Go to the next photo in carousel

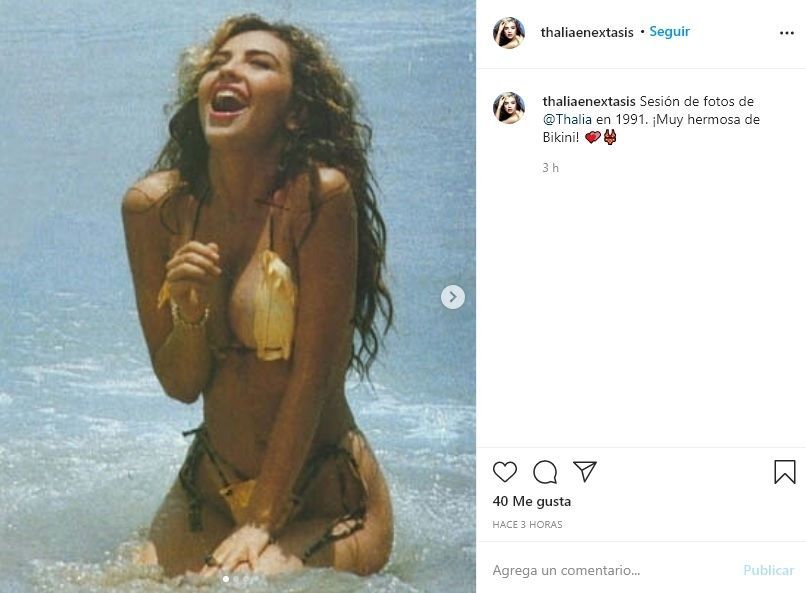click(x=453, y=297)
